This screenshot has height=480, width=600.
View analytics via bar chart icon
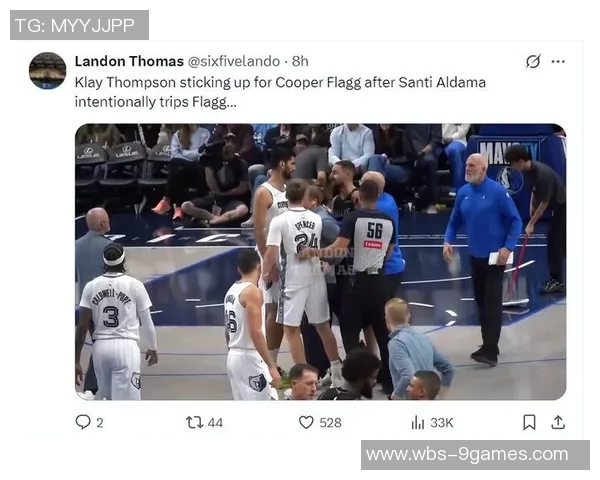pyautogui.click(x=418, y=423)
